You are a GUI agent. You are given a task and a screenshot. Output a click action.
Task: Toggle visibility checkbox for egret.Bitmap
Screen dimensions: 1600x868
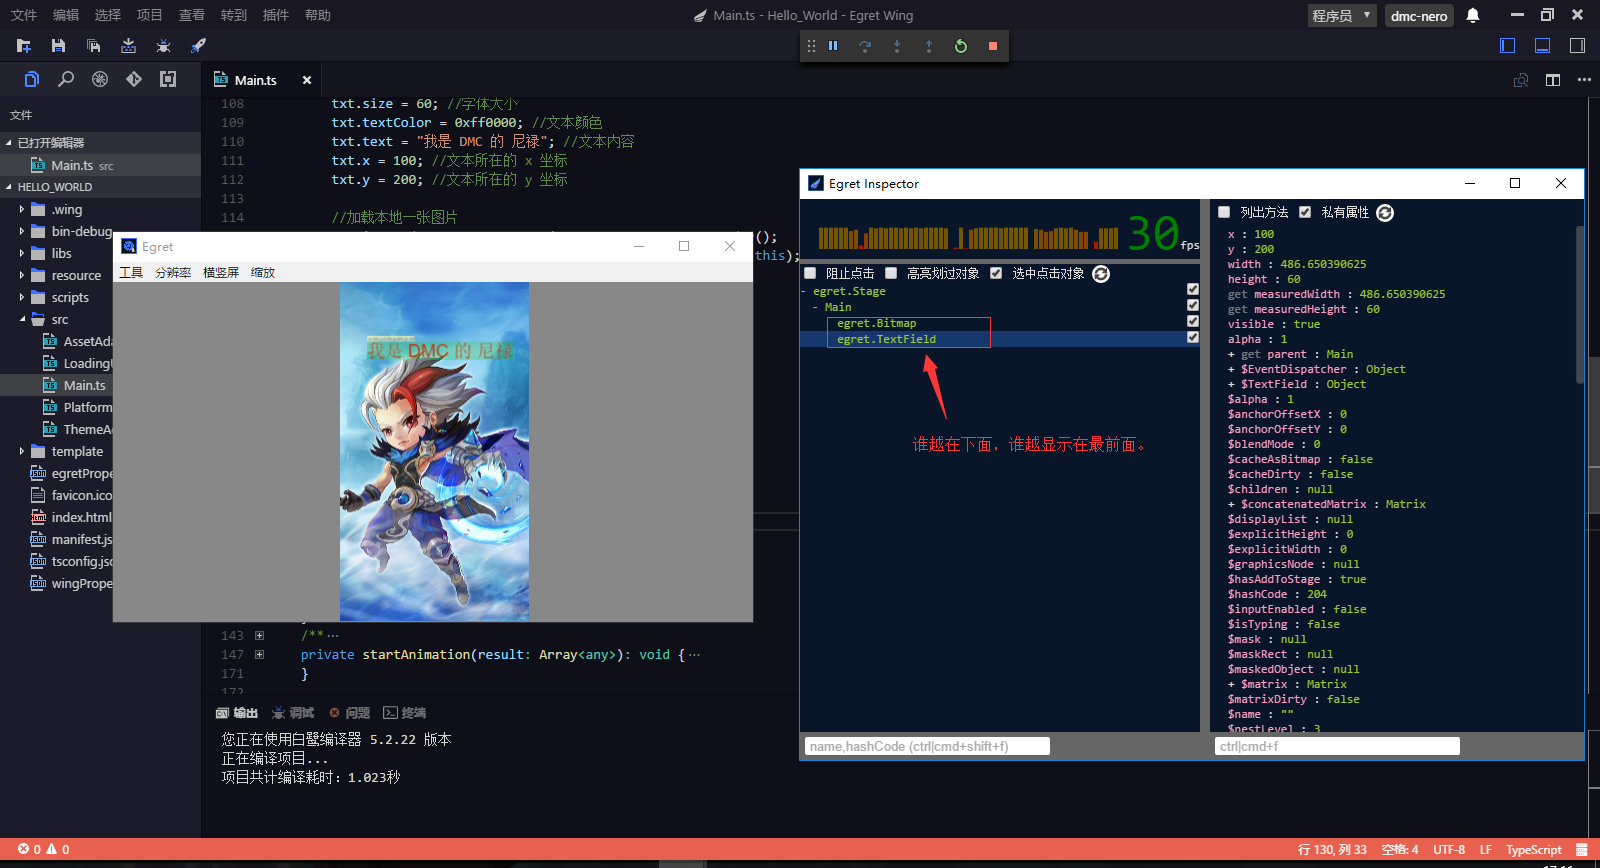coord(1193,321)
